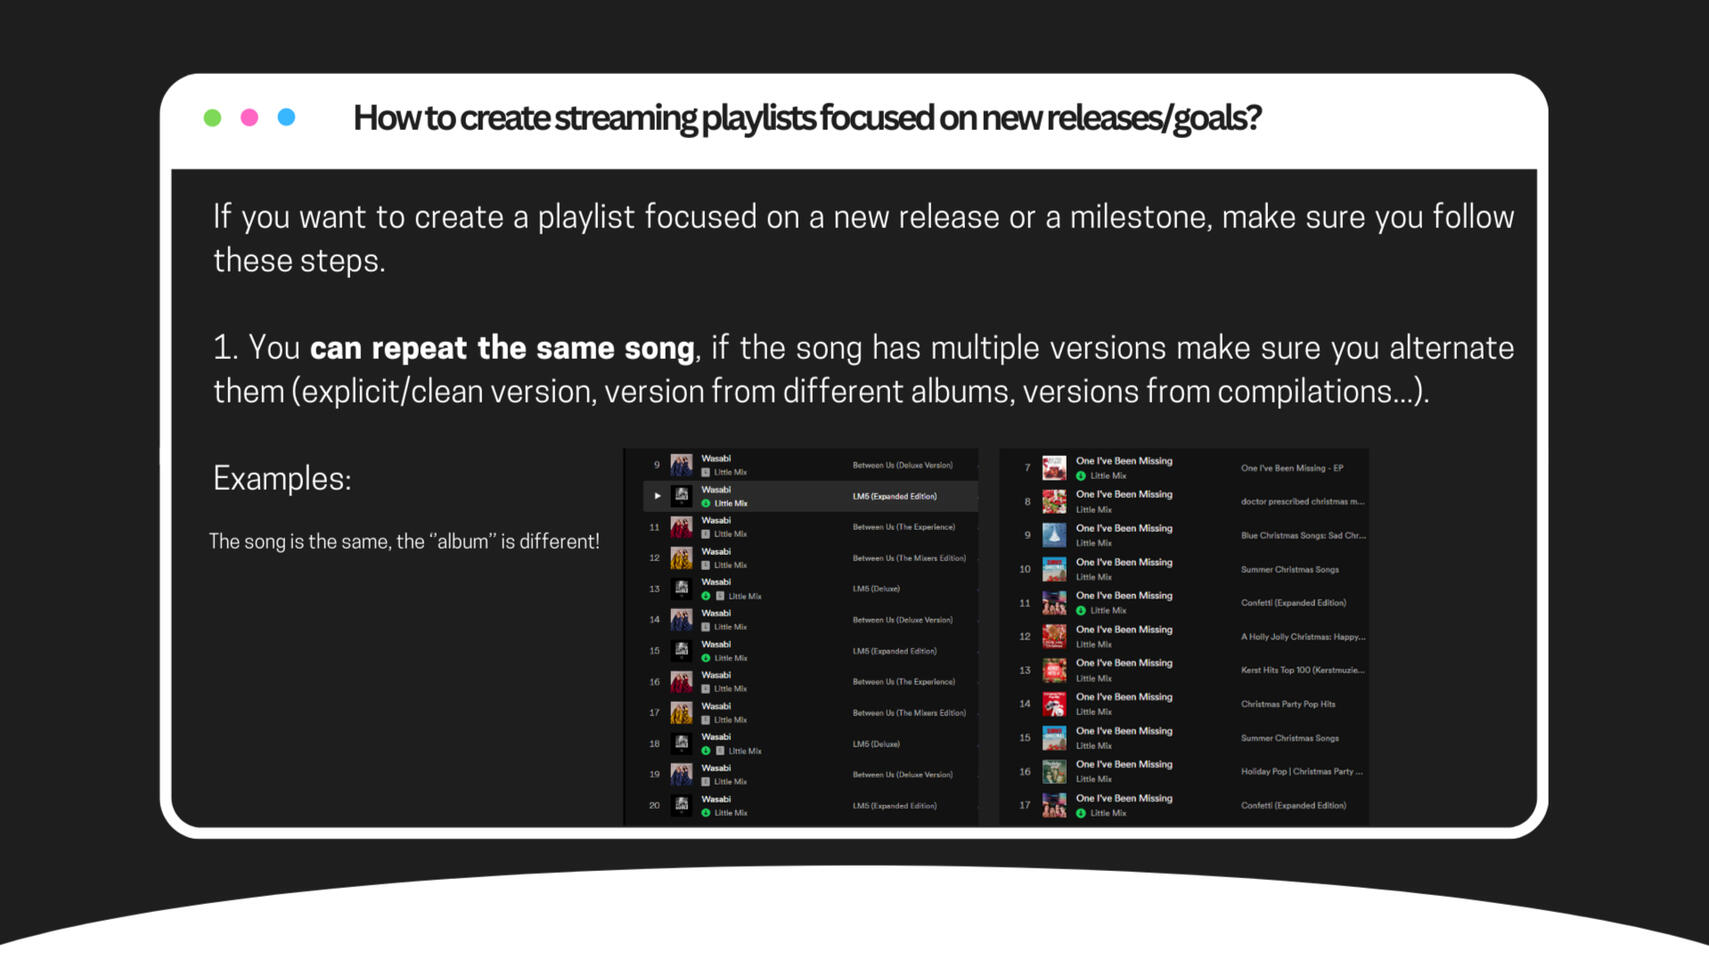Viewport: 1709px width, 961px height.
Task: Click the blue dot in the window header
Action: coord(286,118)
